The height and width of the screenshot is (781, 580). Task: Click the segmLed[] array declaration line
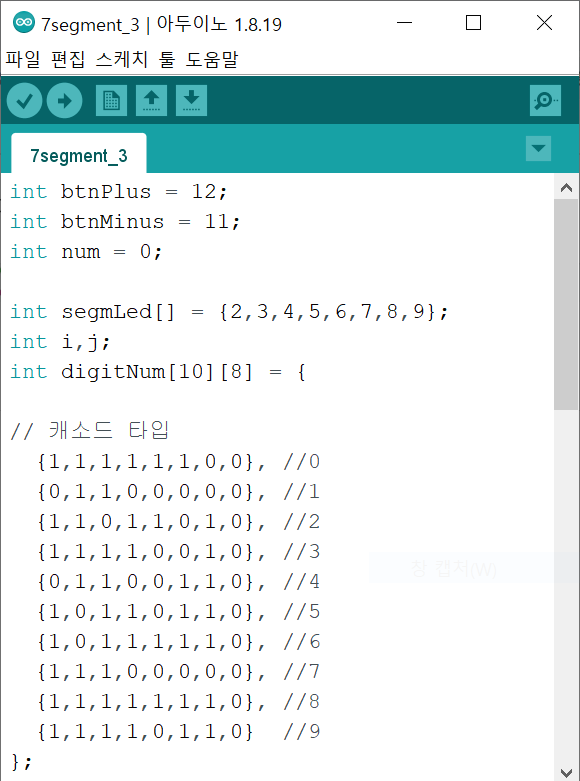229,312
